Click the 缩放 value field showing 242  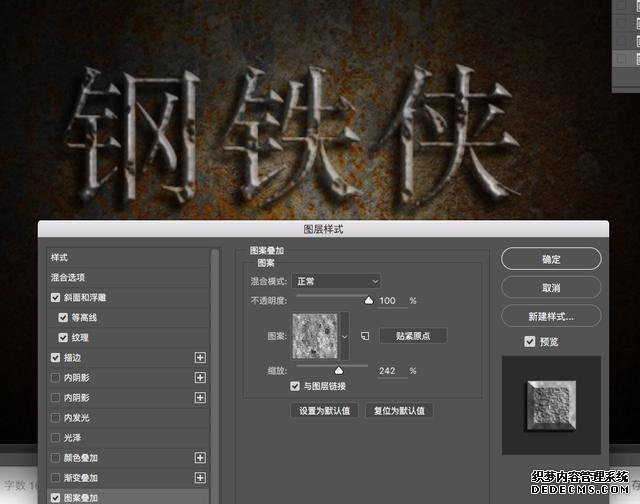(392, 371)
